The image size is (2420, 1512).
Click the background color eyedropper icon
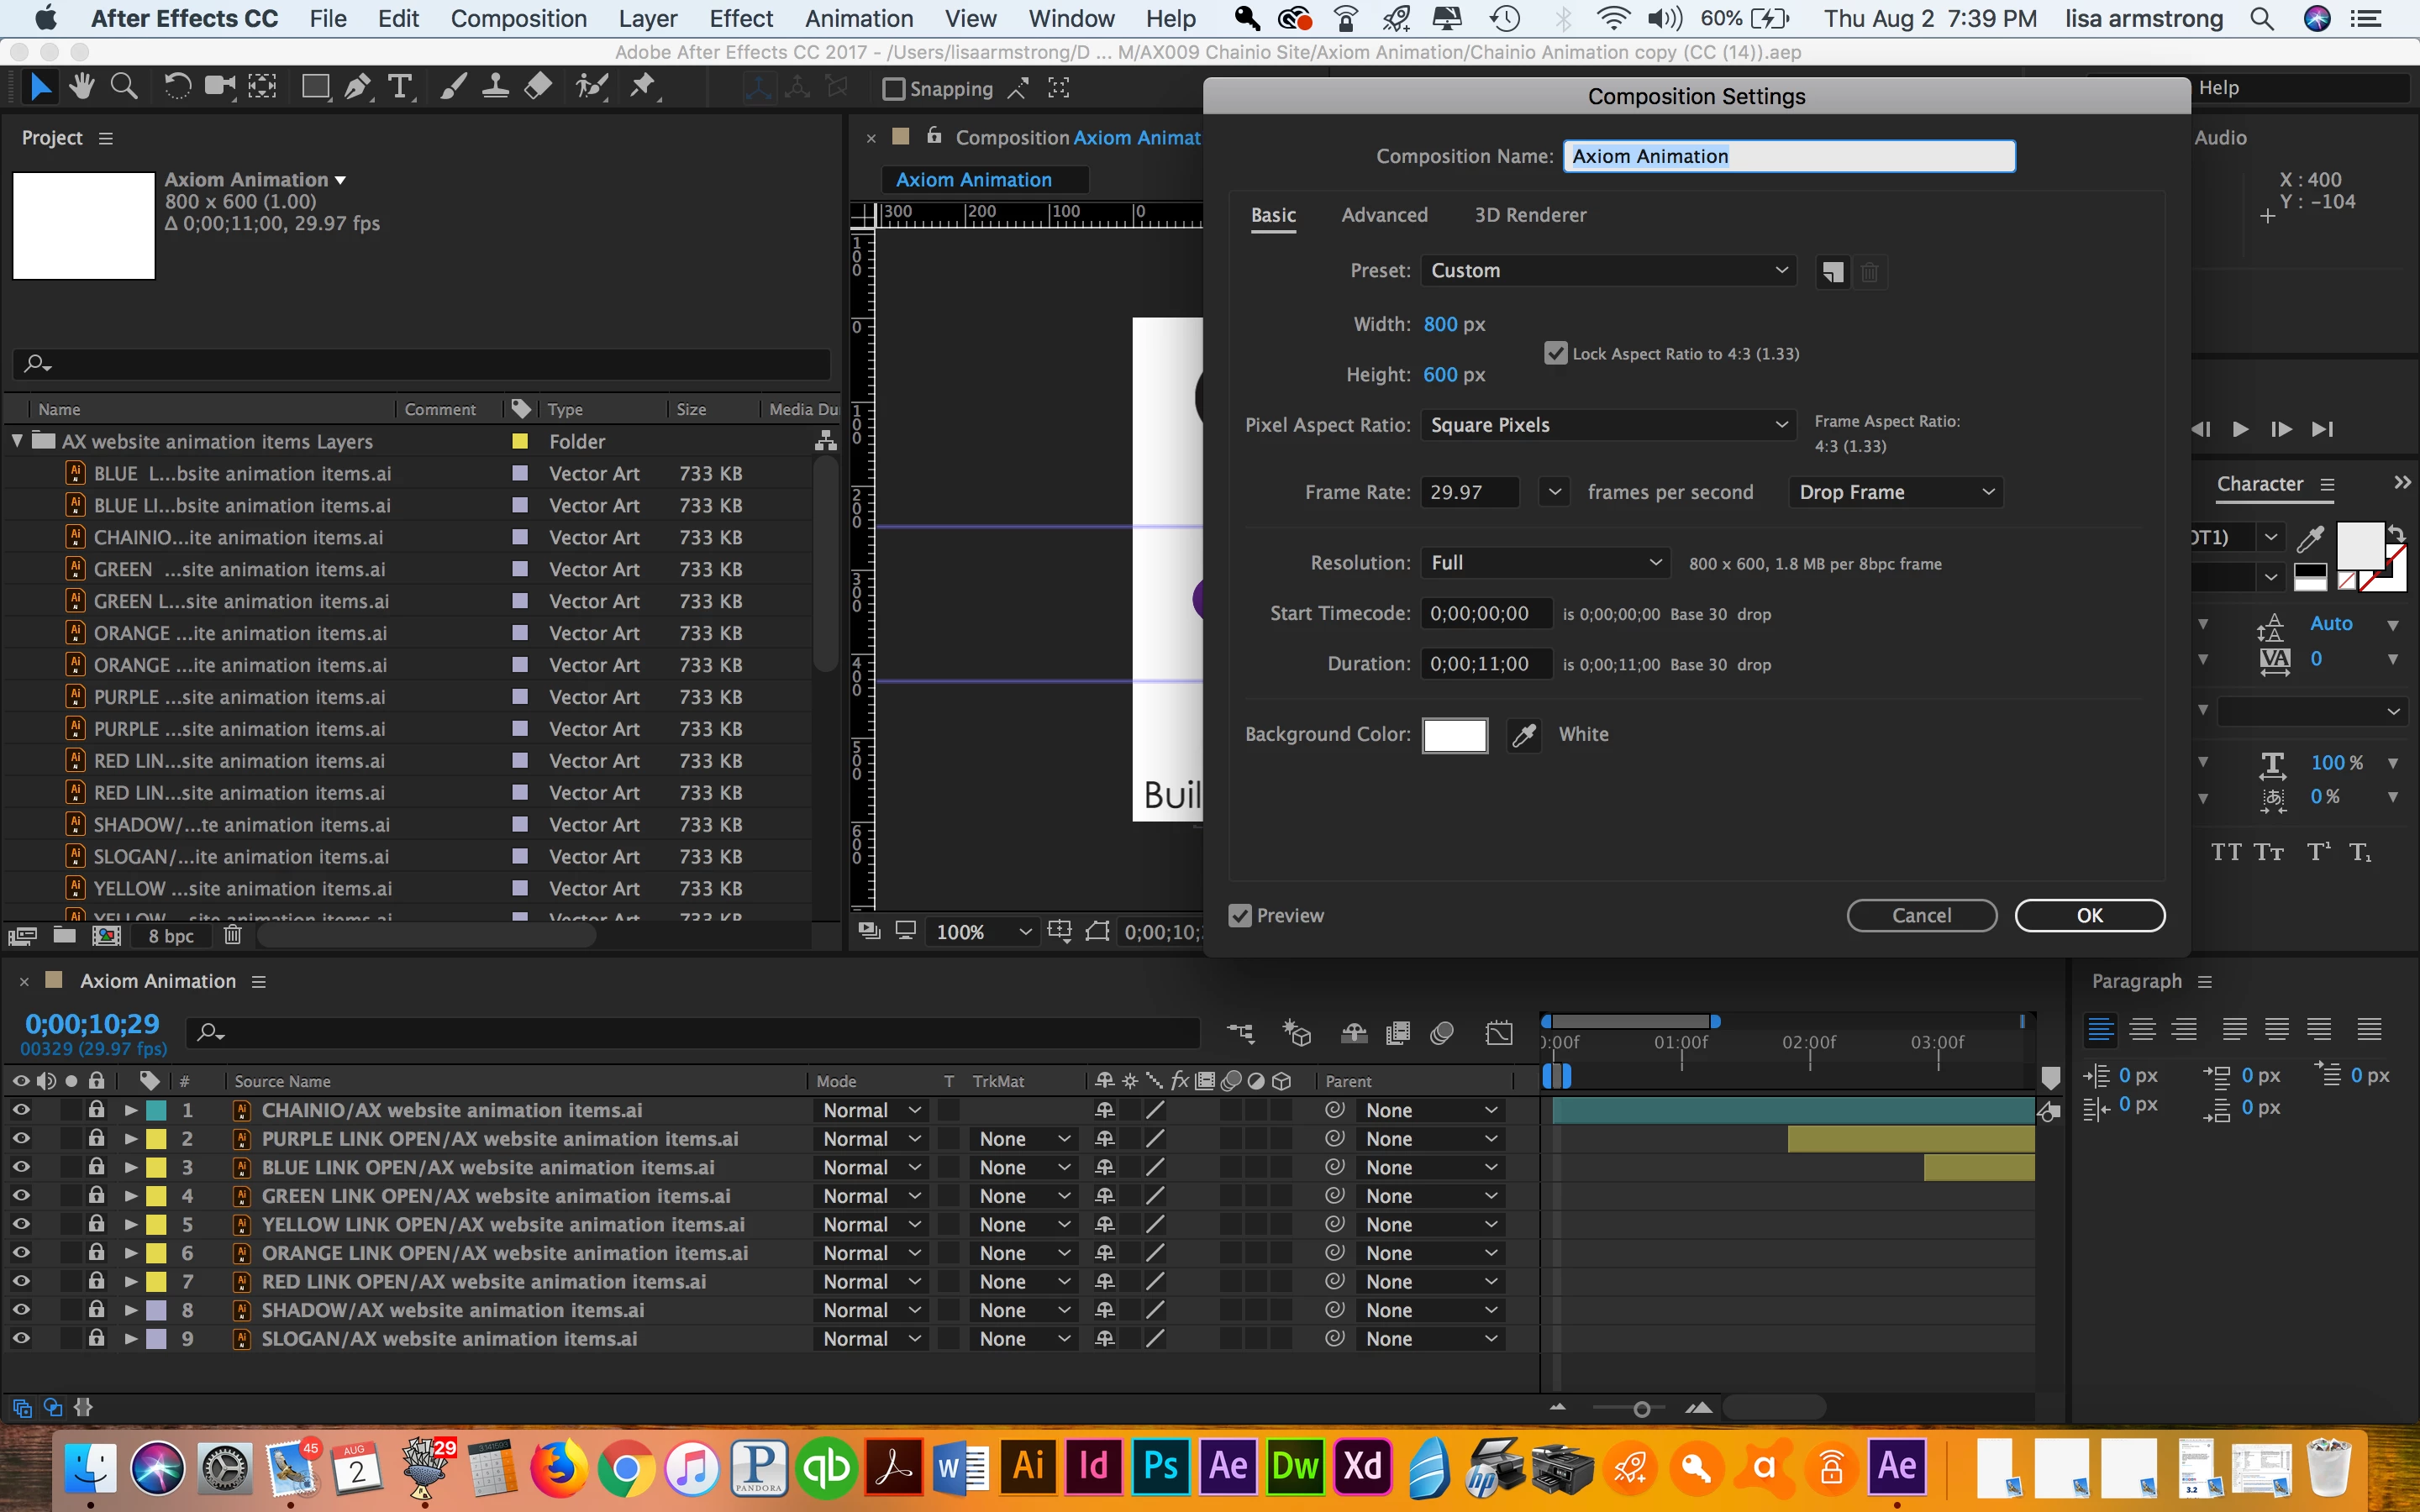(1523, 735)
